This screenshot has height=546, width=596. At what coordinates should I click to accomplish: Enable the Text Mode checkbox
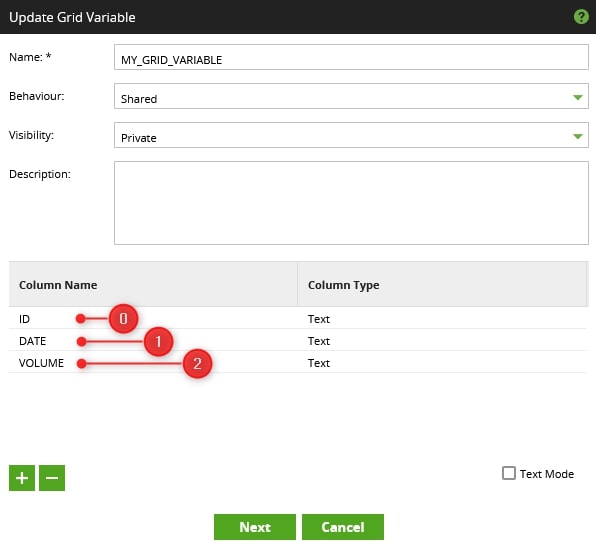509,473
